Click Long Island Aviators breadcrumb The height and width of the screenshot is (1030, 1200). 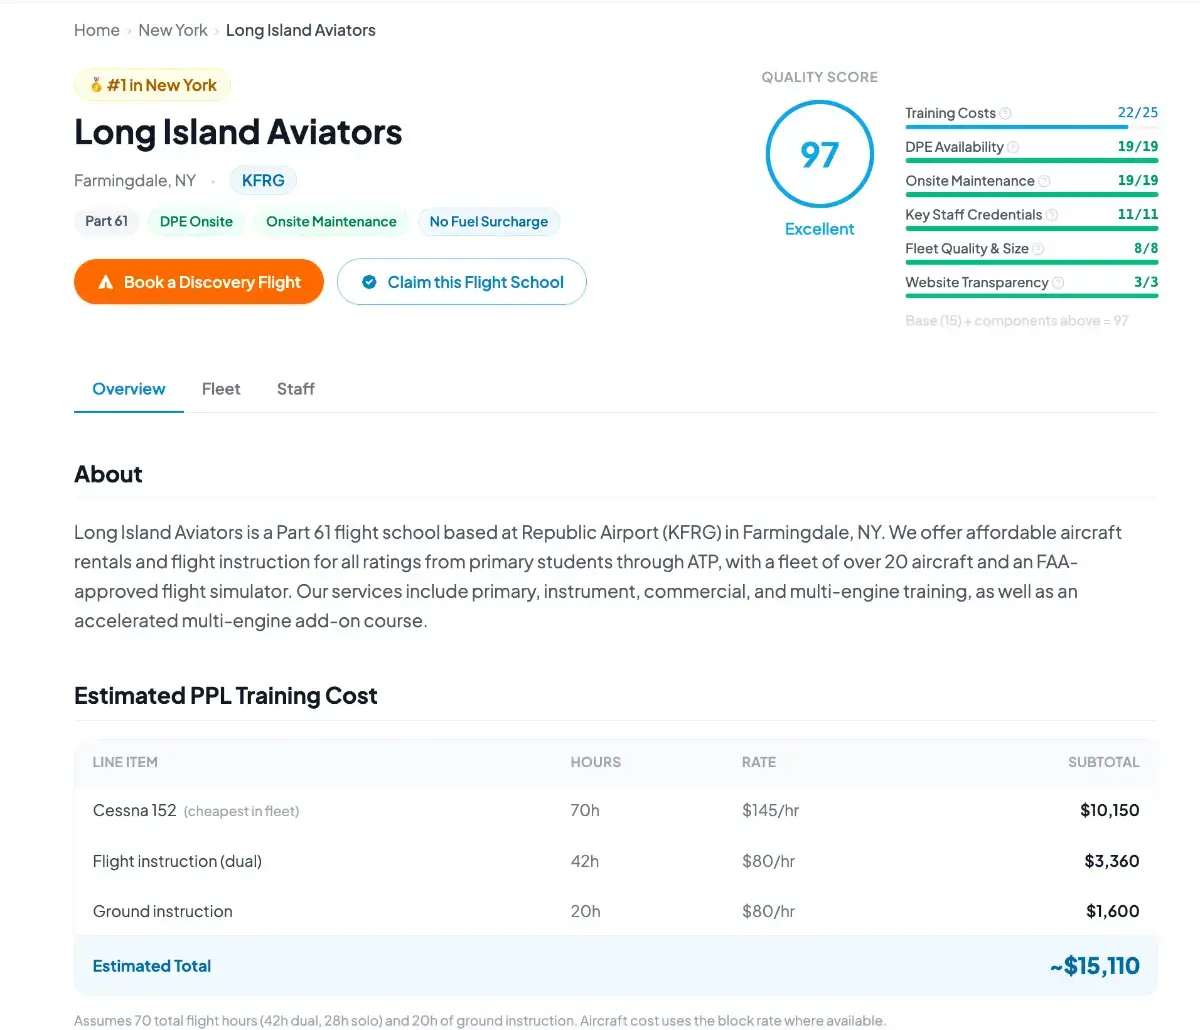click(301, 30)
